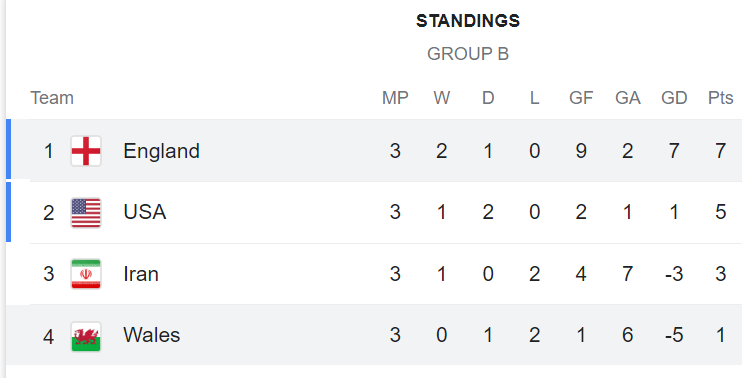The width and height of the screenshot is (742, 378).
Task: Open the USA team link
Action: click(145, 212)
